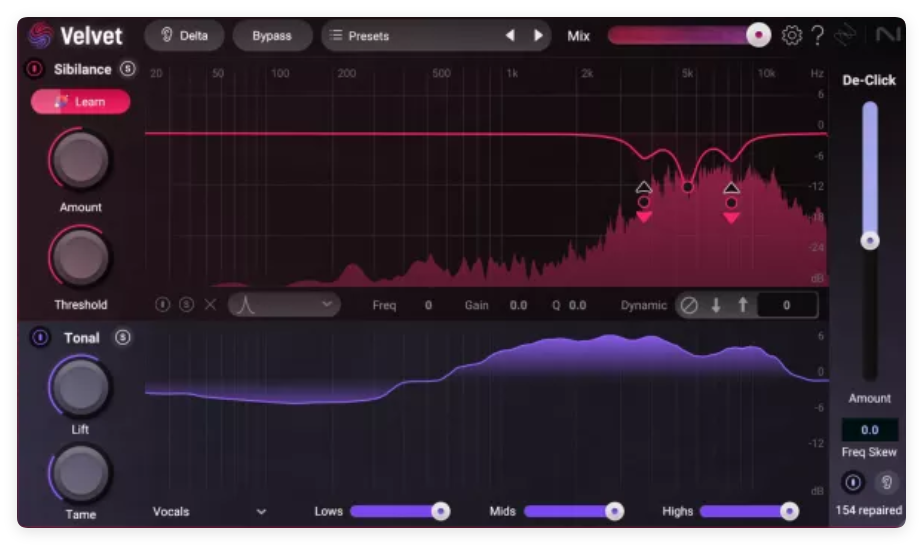Click the Tonal Tame knob
This screenshot has width=923, height=545.
coord(80,474)
